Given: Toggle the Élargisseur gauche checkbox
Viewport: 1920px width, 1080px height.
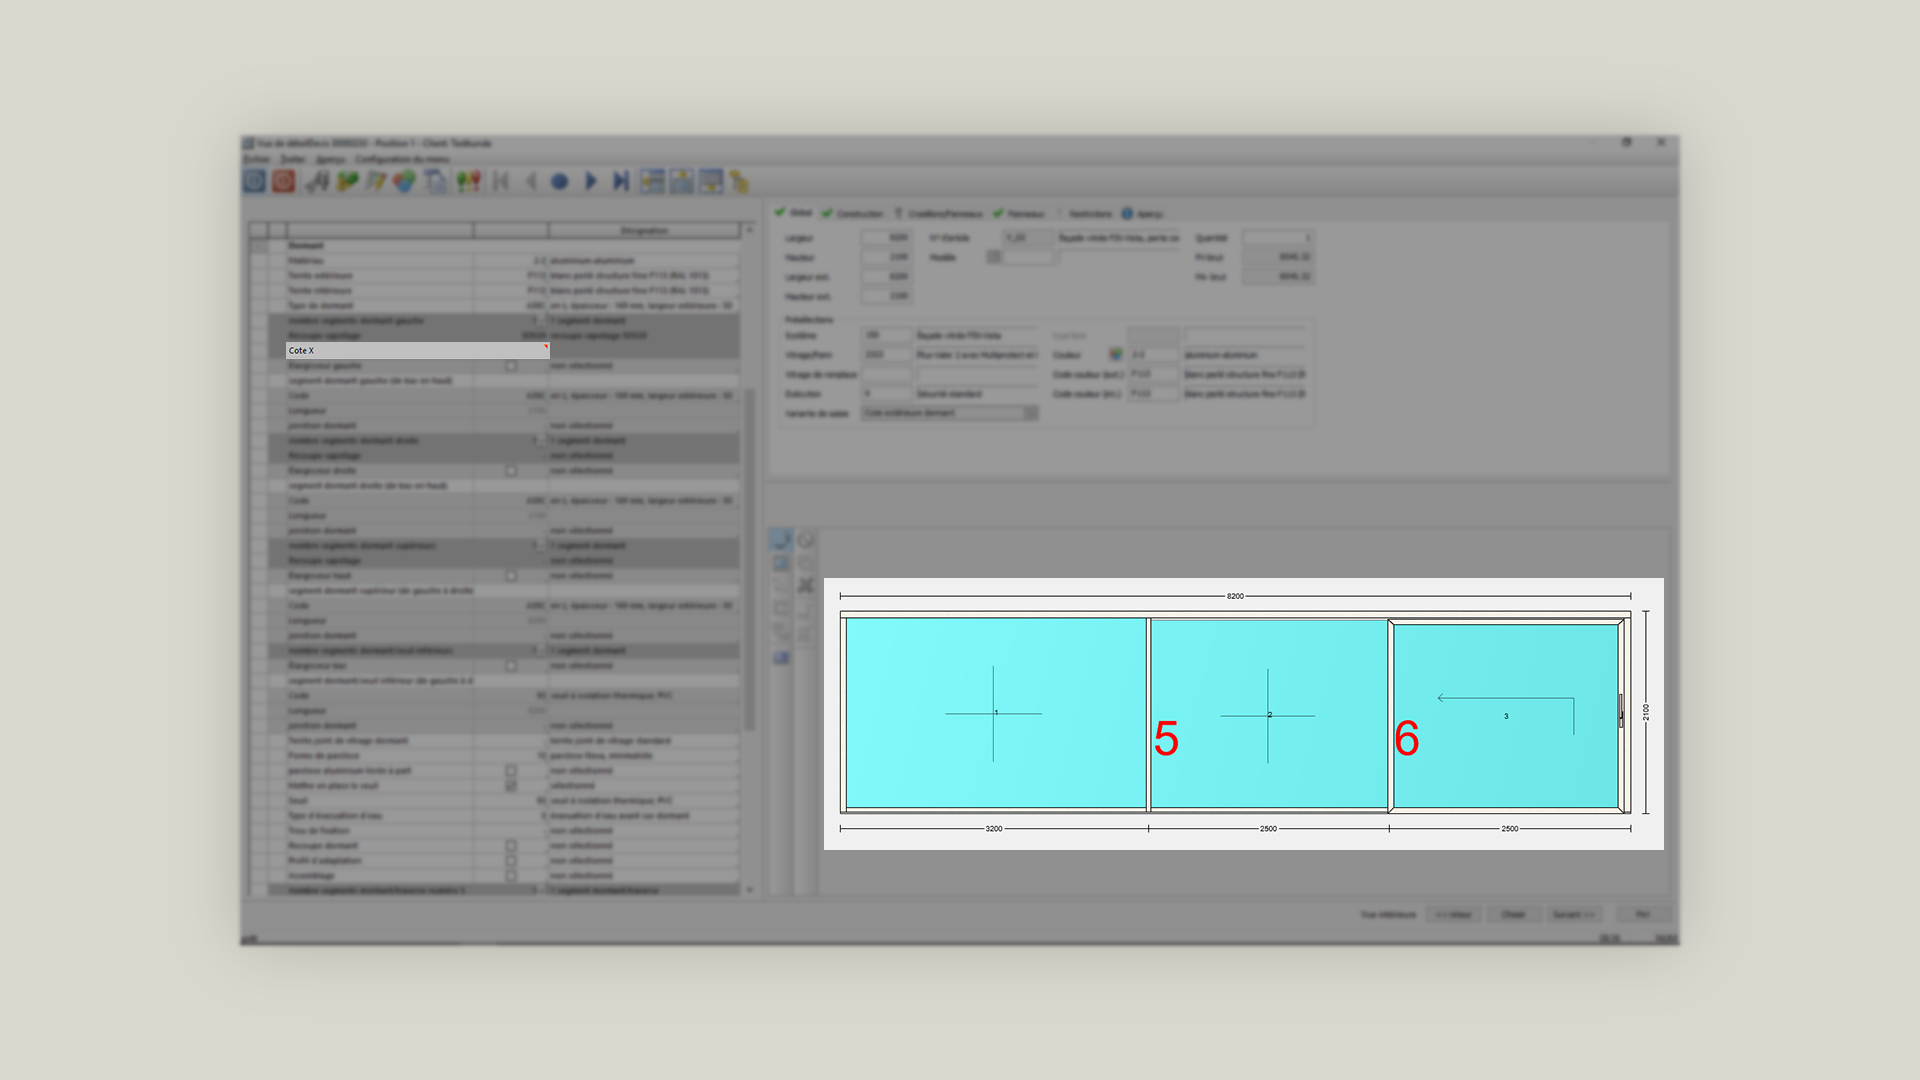Looking at the screenshot, I should tap(511, 366).
